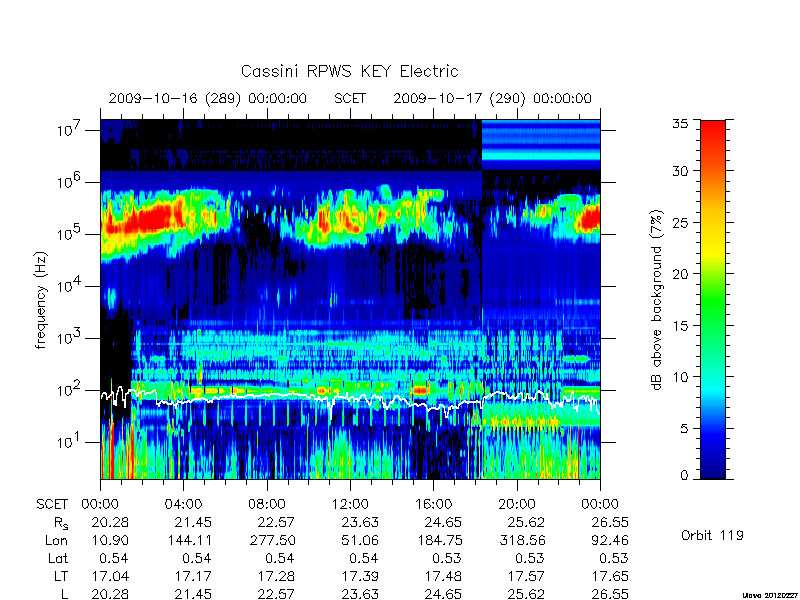Click the 04:00 time tick label
This screenshot has height=600, width=800.
pyautogui.click(x=183, y=504)
